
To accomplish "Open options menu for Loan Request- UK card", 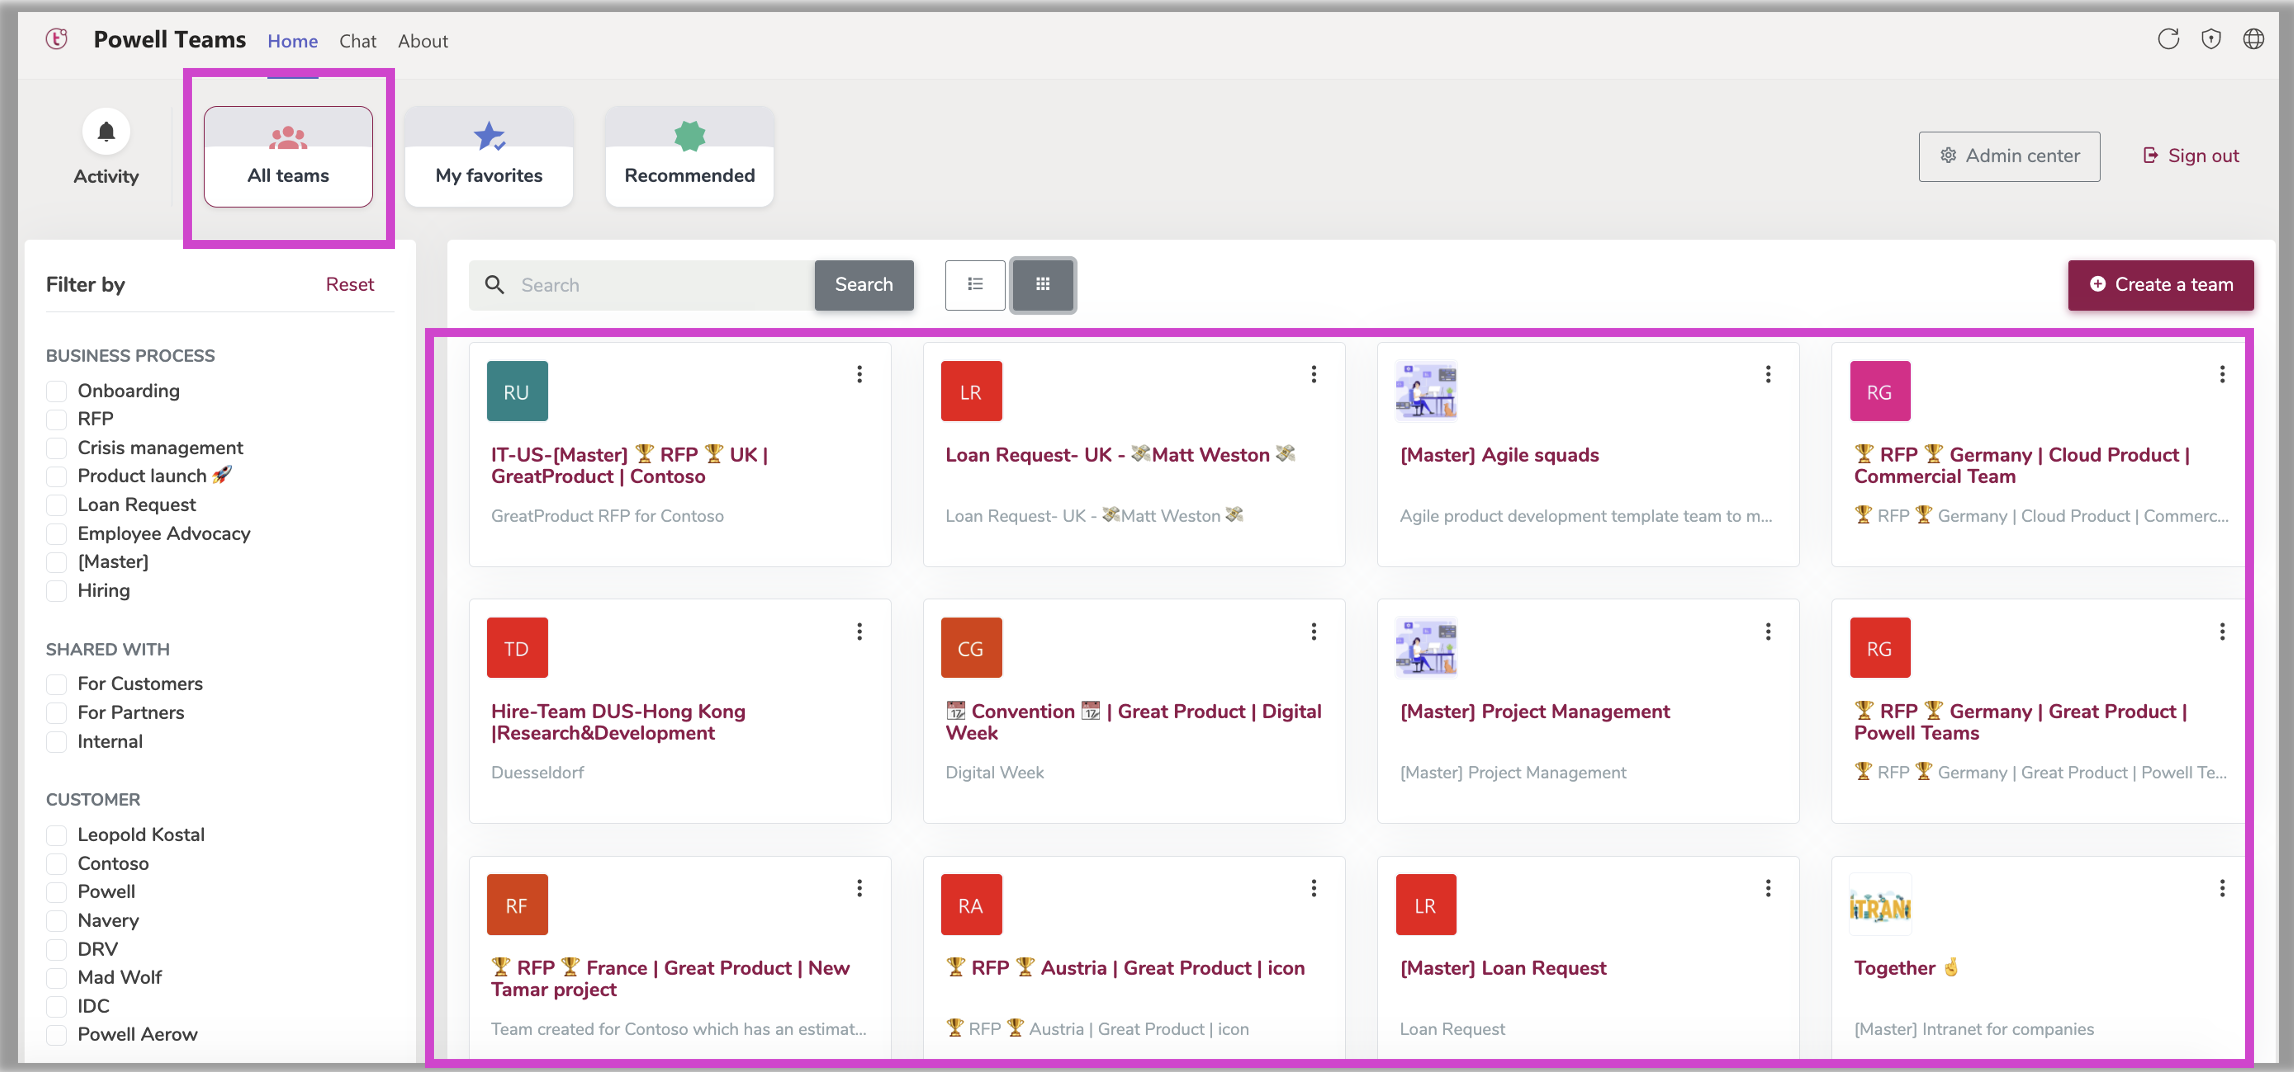I will (x=1314, y=374).
